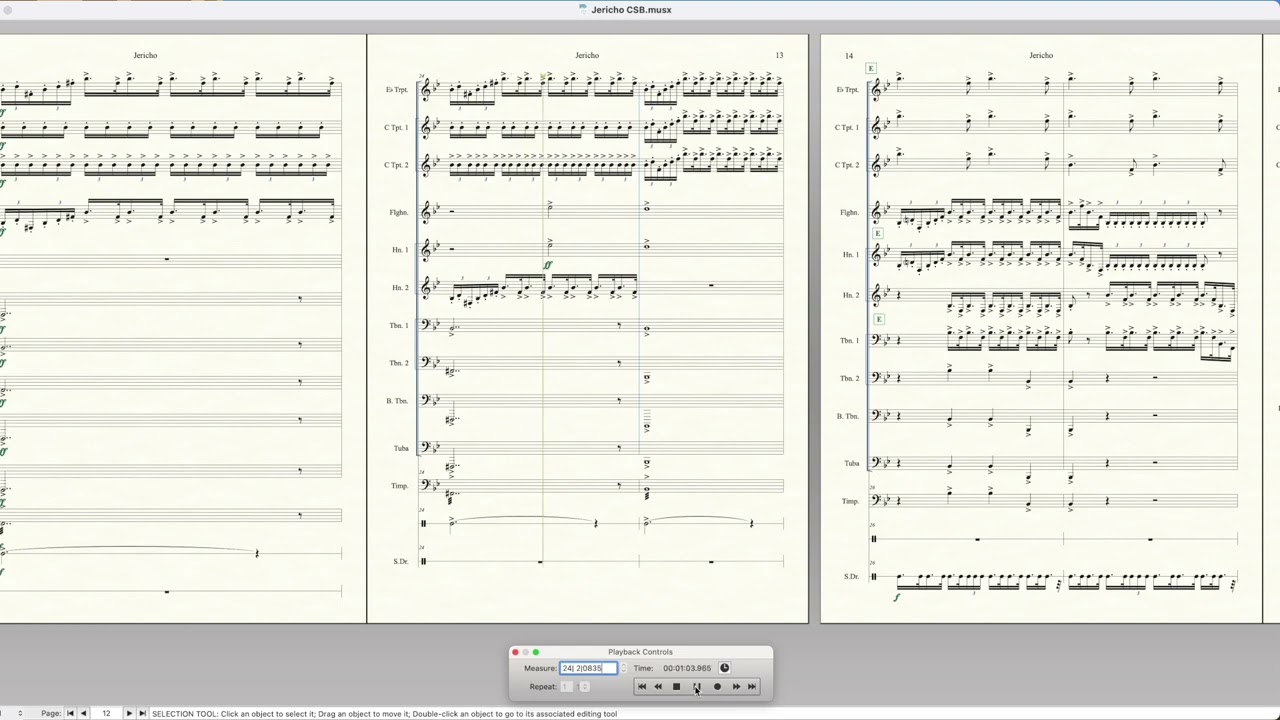Click the record button in Playback Controls

pyautogui.click(x=717, y=687)
